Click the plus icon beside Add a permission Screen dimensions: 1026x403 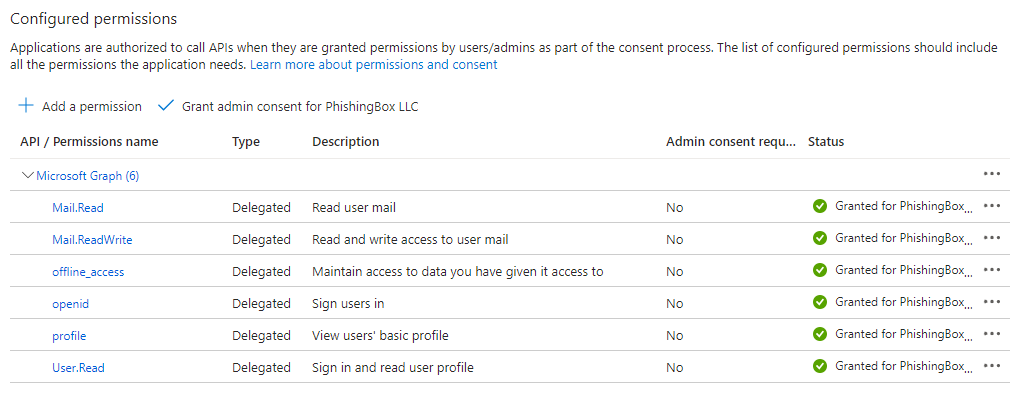(x=26, y=105)
